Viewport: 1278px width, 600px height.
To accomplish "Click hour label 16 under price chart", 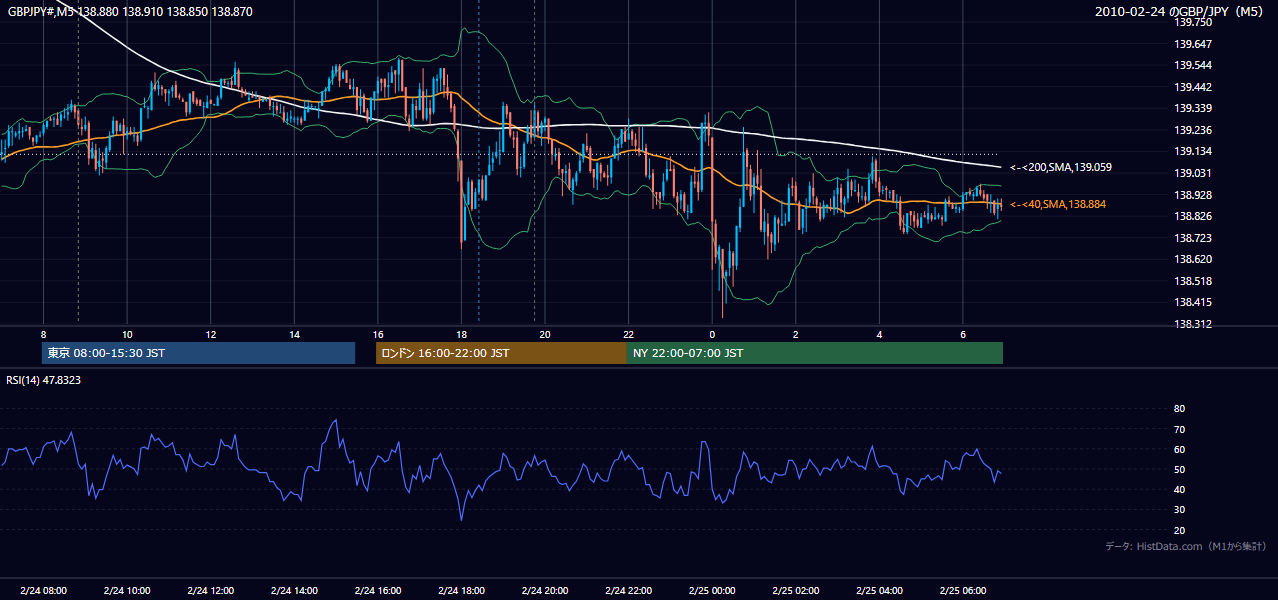I will (x=378, y=334).
